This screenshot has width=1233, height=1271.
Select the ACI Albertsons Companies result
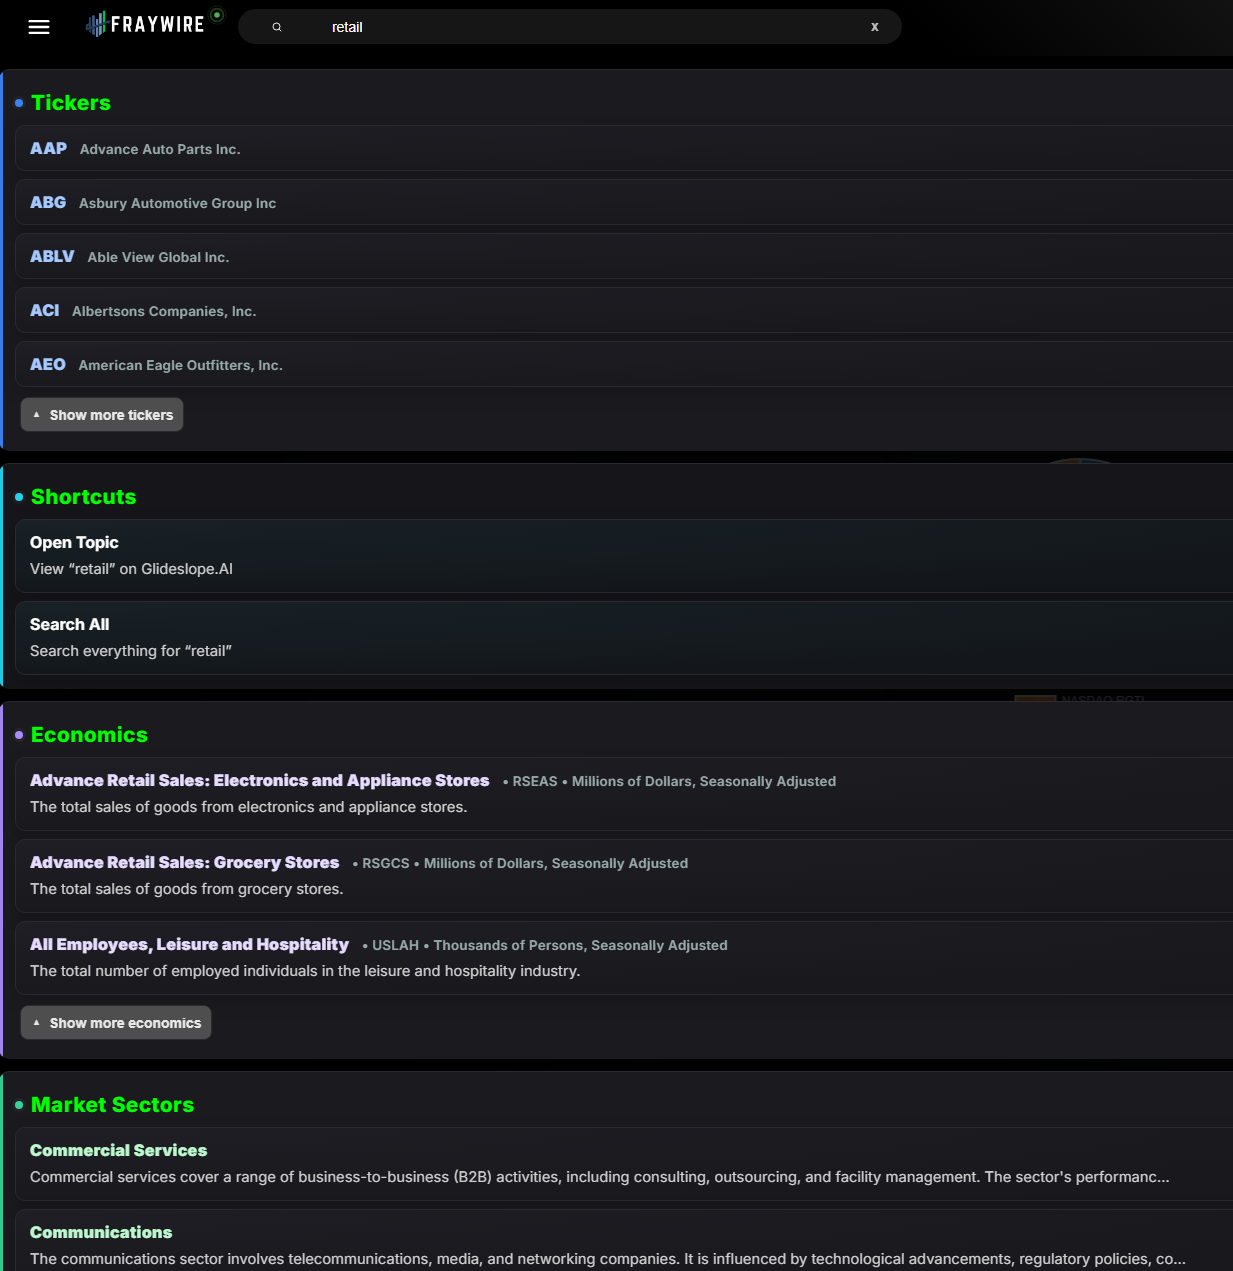point(143,311)
